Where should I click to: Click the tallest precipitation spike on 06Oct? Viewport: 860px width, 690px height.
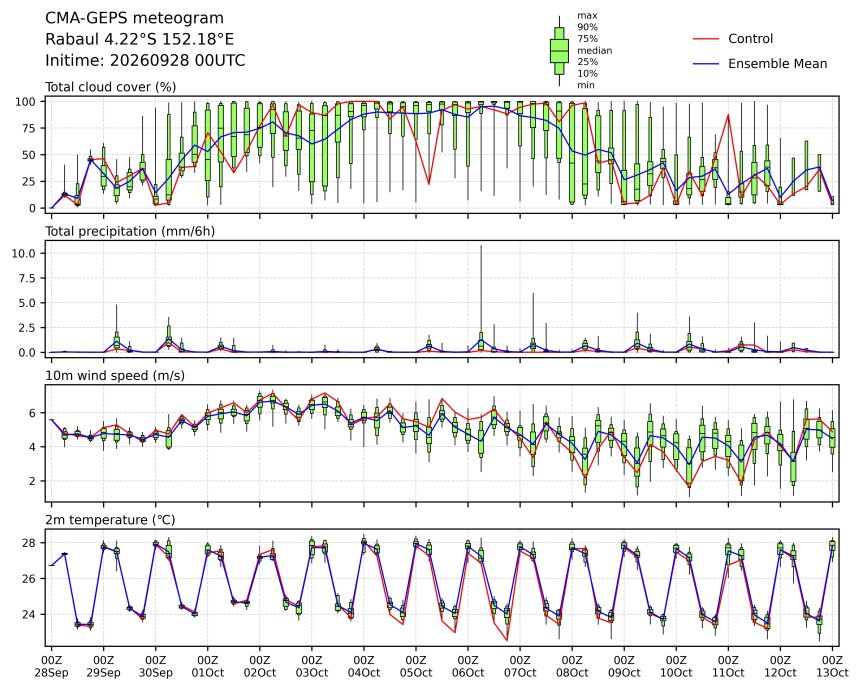pos(481,296)
